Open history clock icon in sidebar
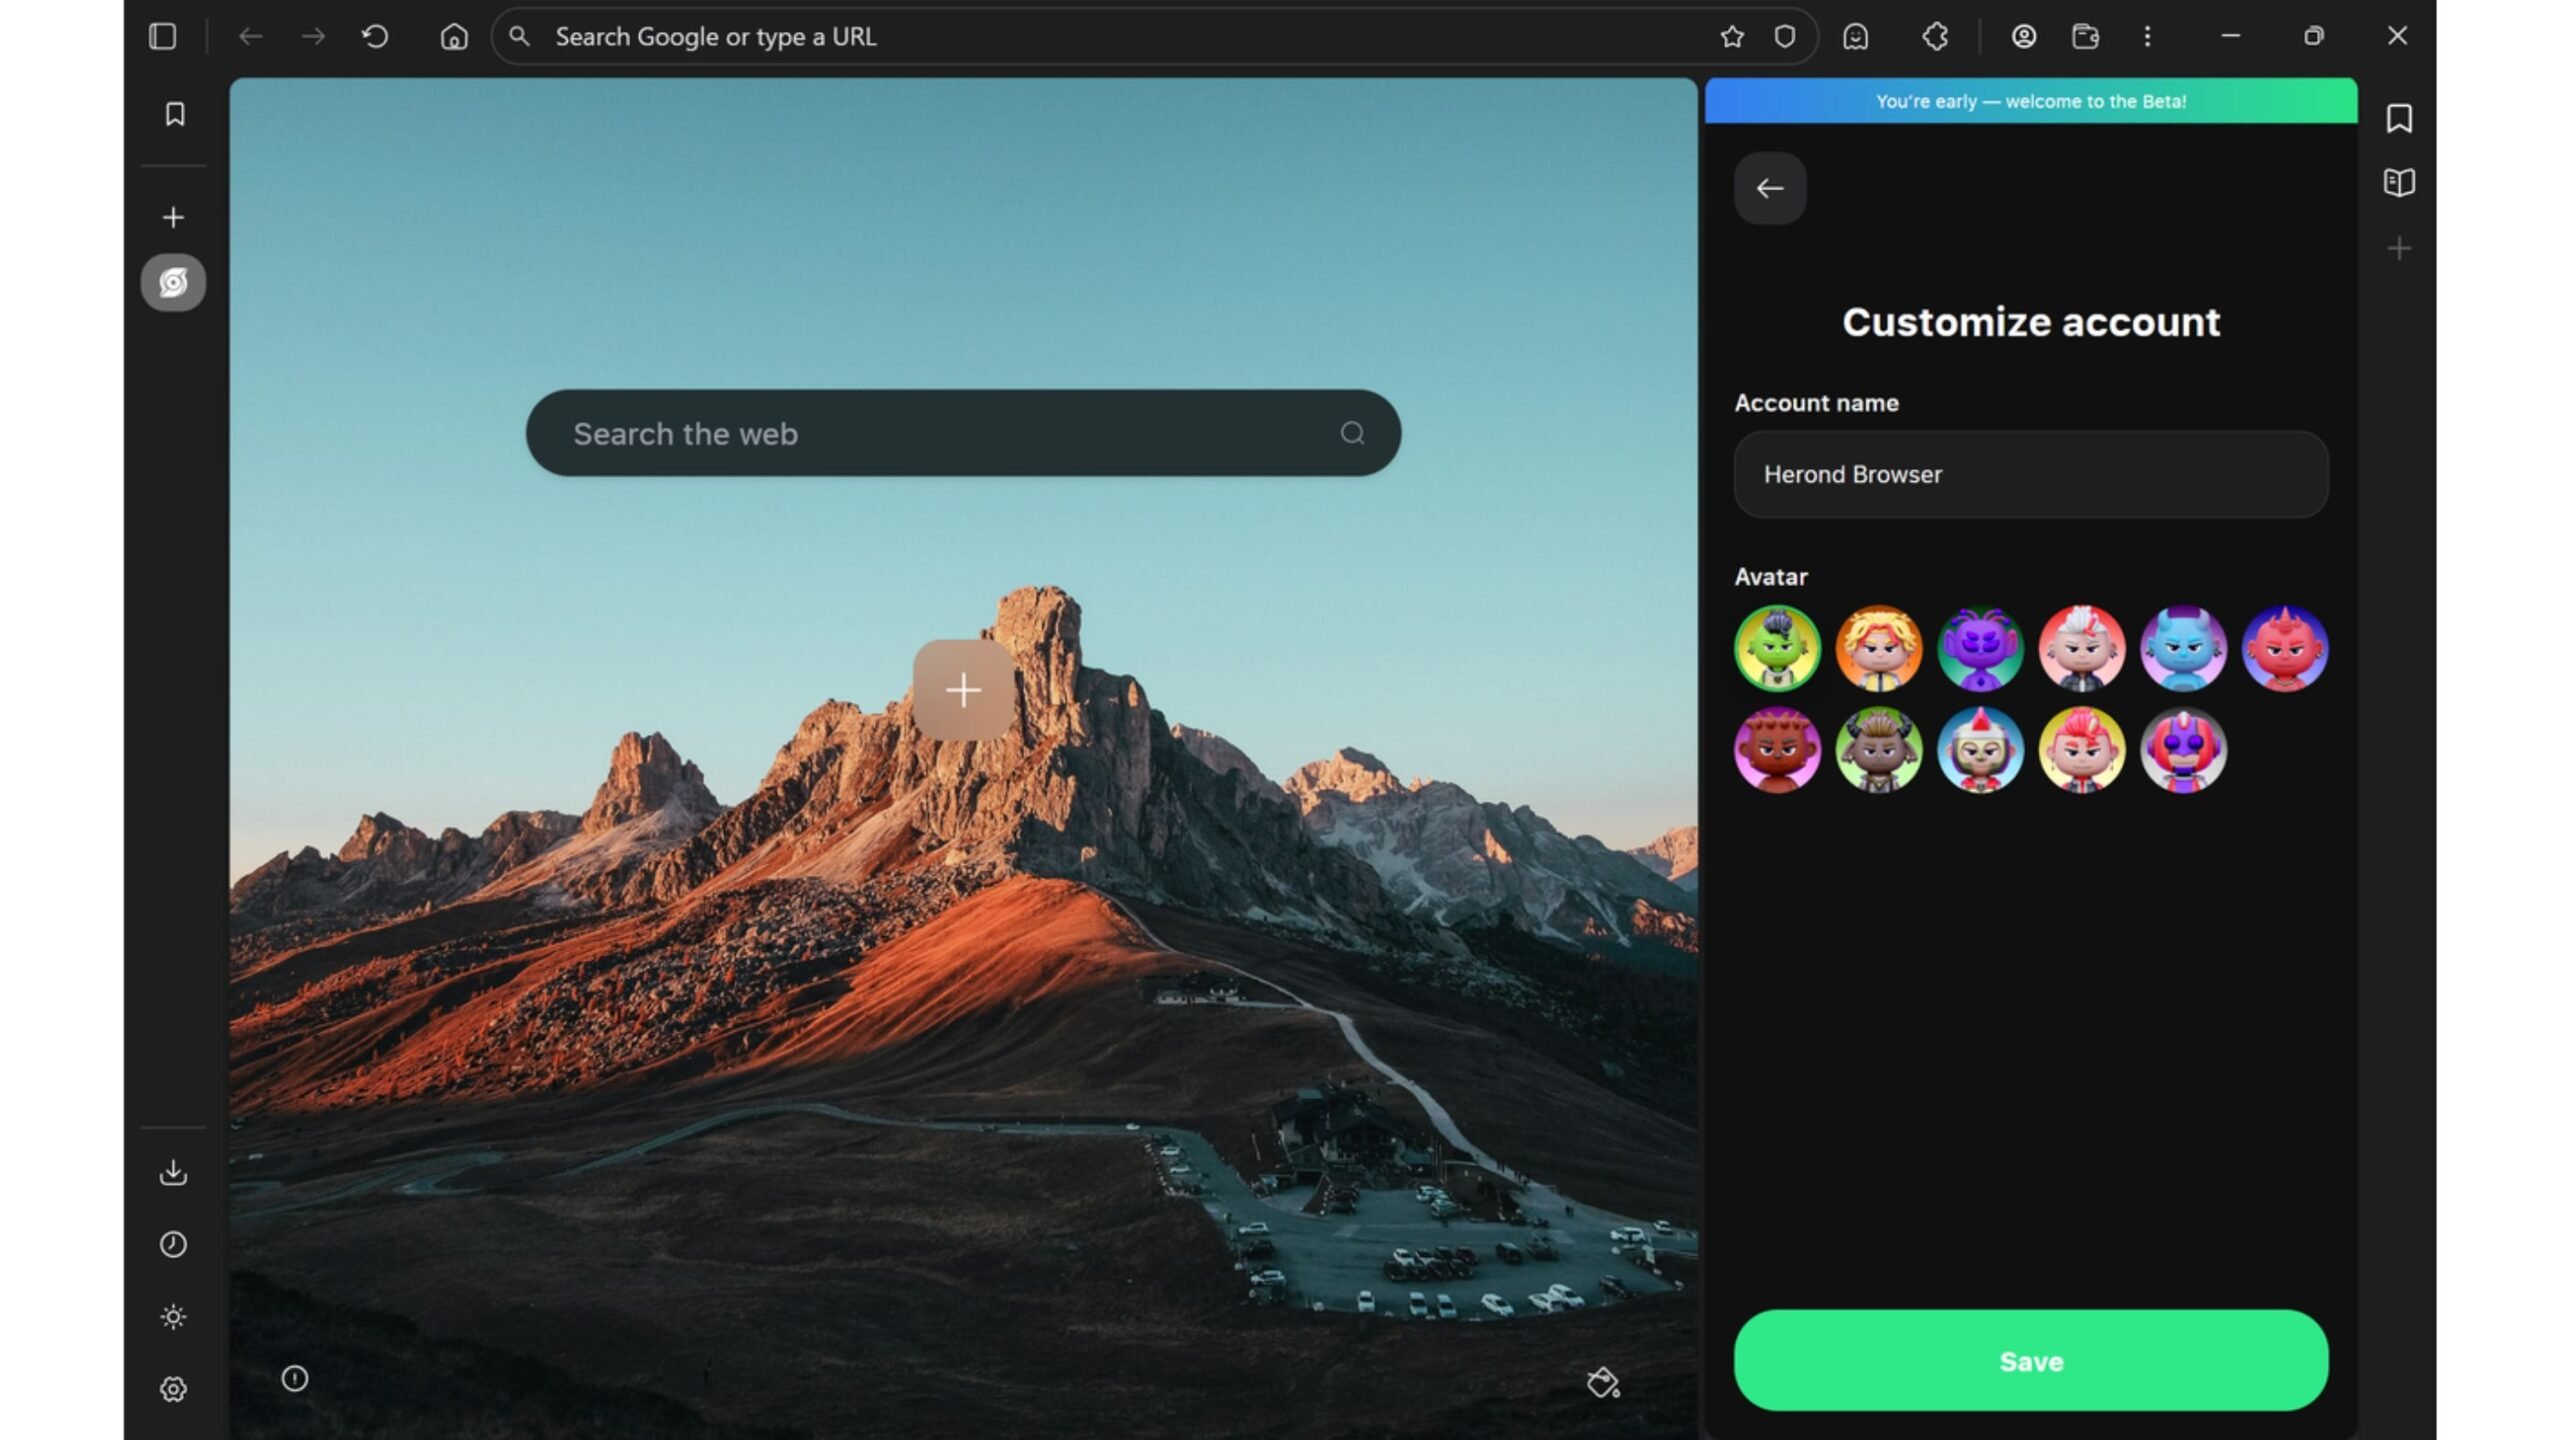 pos(173,1244)
